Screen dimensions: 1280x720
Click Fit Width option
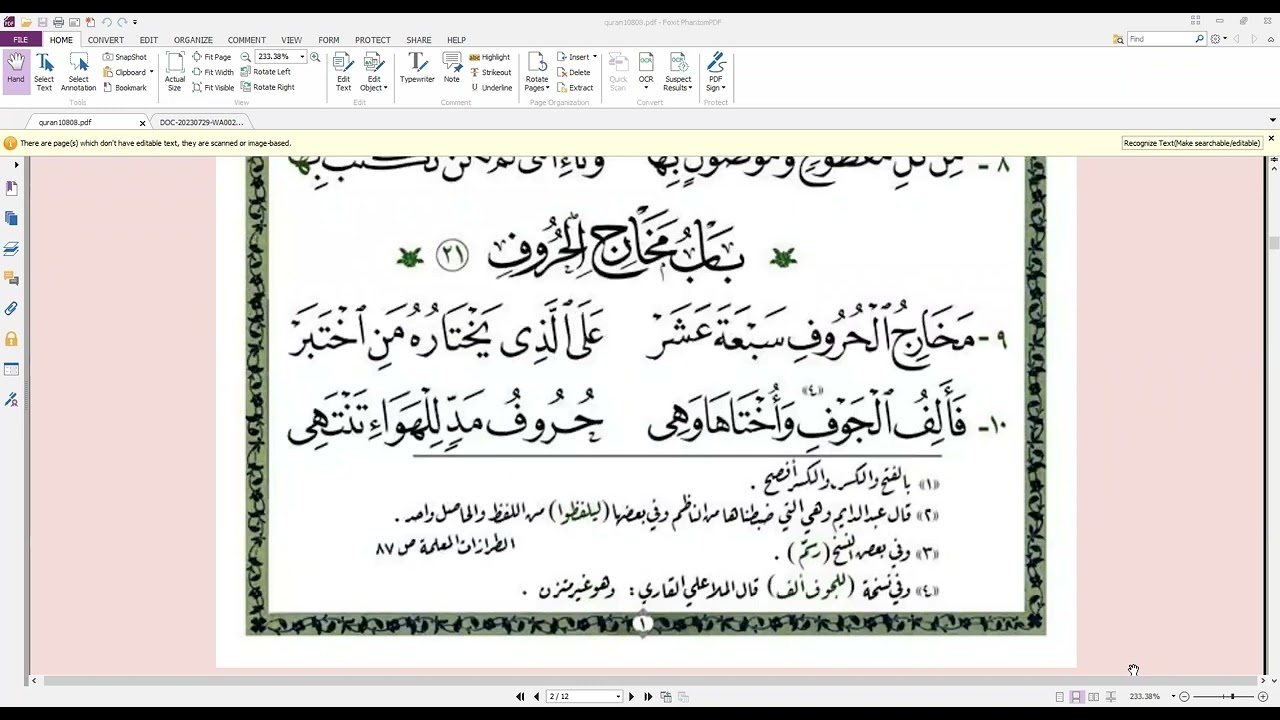[x=212, y=72]
